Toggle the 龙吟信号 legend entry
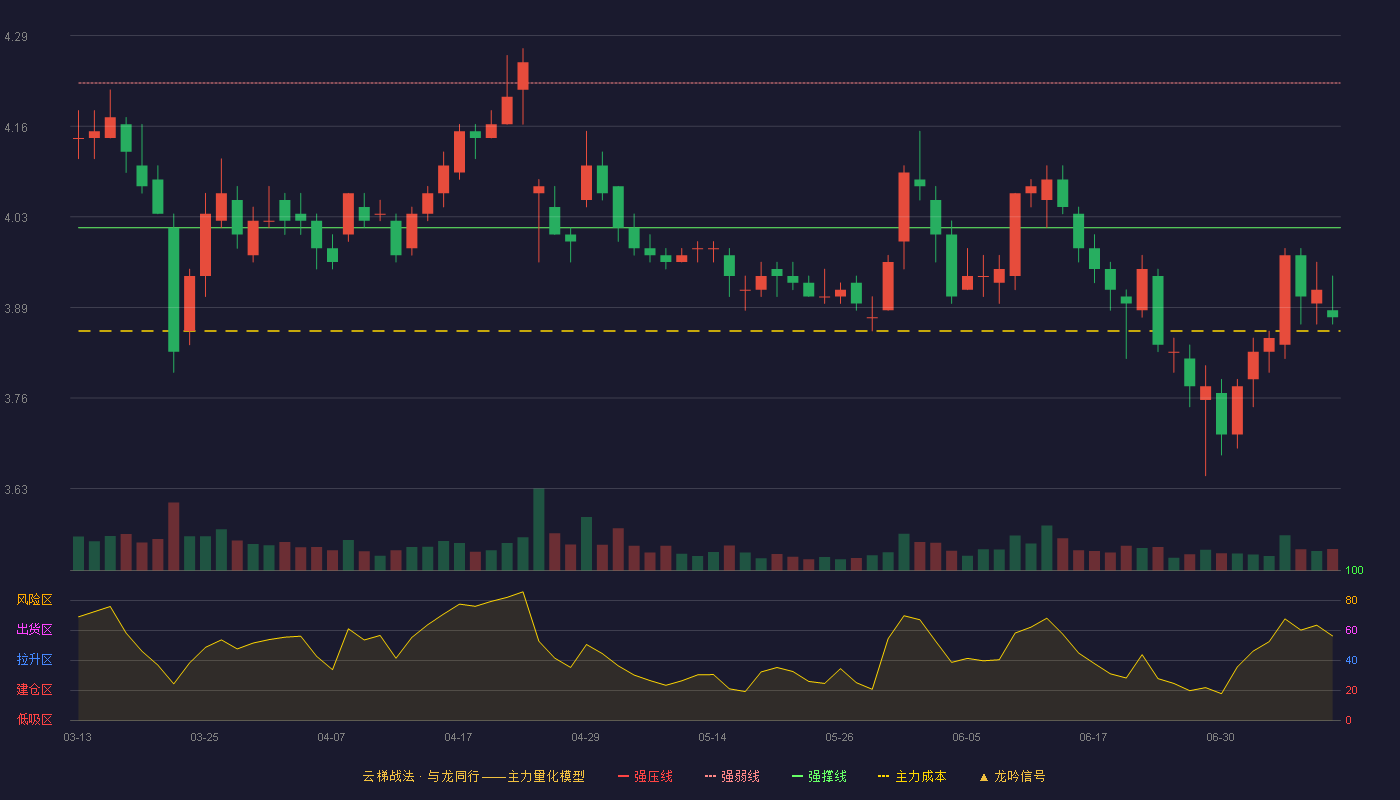Screen dimensions: 1400x800 (x=1012, y=776)
